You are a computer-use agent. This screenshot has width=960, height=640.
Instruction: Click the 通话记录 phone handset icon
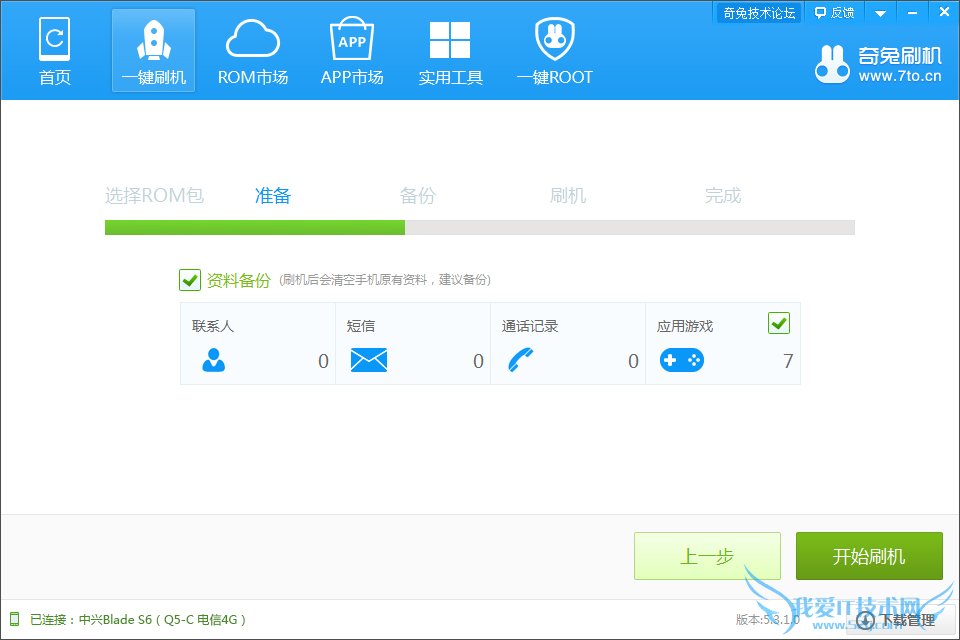(x=520, y=360)
